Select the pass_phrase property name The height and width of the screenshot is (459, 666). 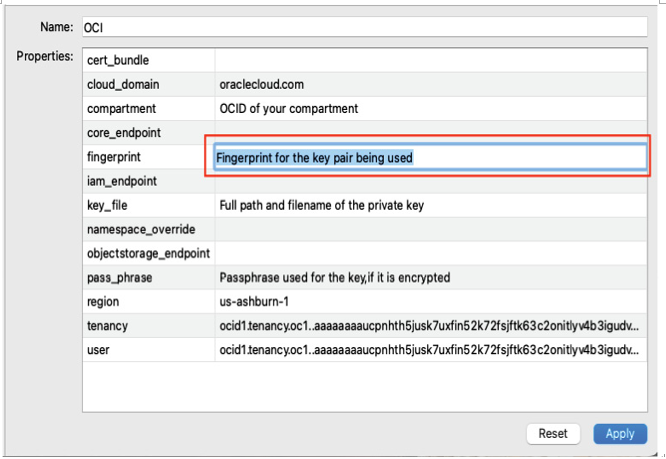tap(120, 278)
